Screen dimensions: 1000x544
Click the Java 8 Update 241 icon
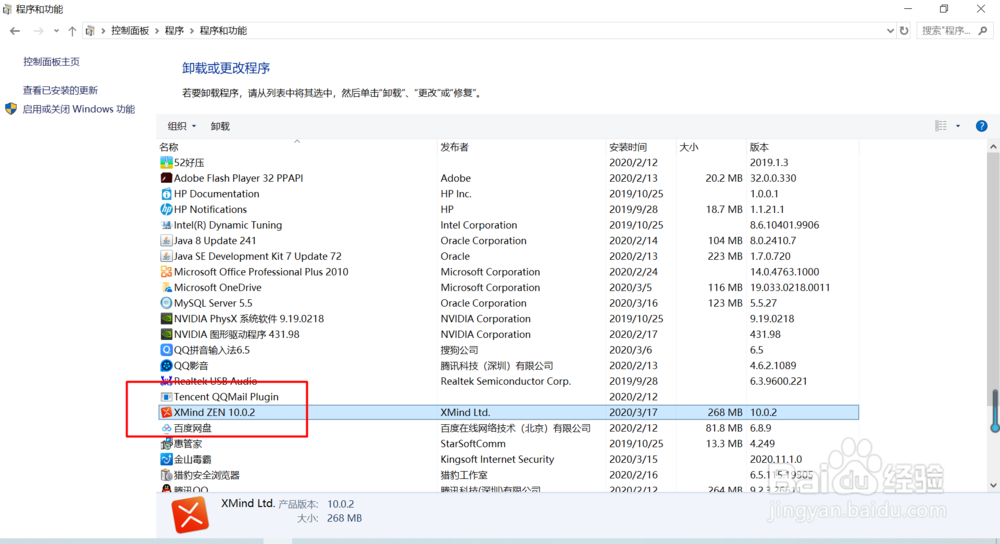(166, 240)
